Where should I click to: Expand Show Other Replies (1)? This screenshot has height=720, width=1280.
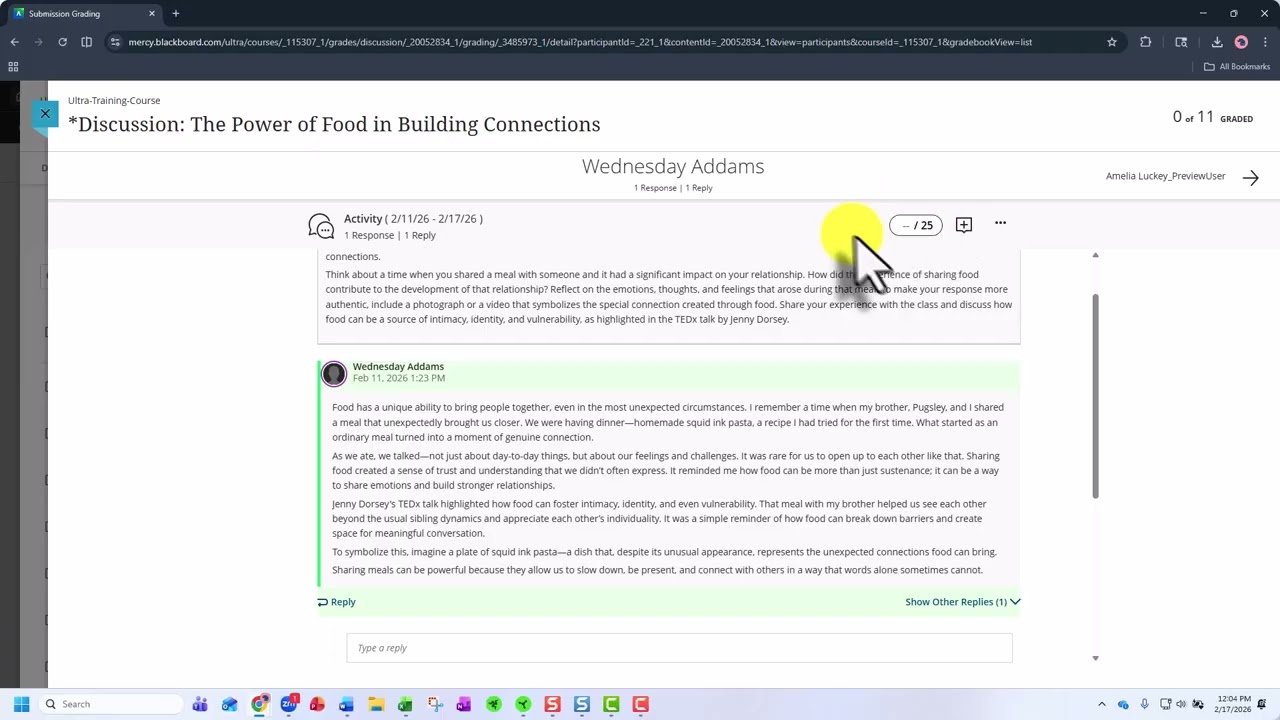pos(963,602)
